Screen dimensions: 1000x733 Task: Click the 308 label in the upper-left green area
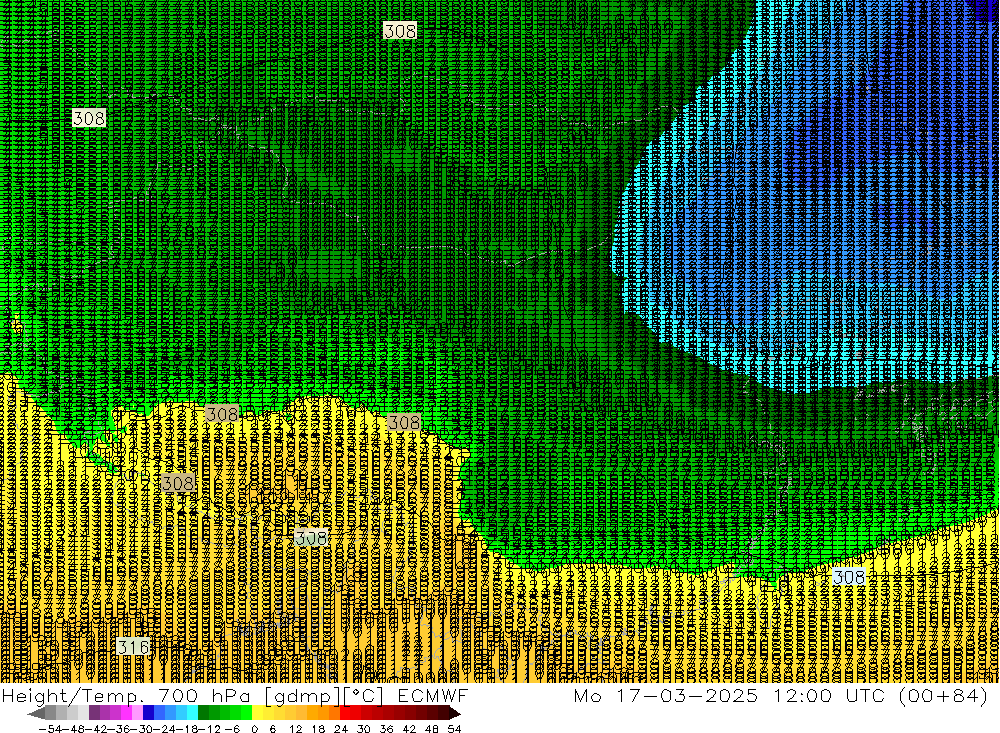pyautogui.click(x=89, y=118)
